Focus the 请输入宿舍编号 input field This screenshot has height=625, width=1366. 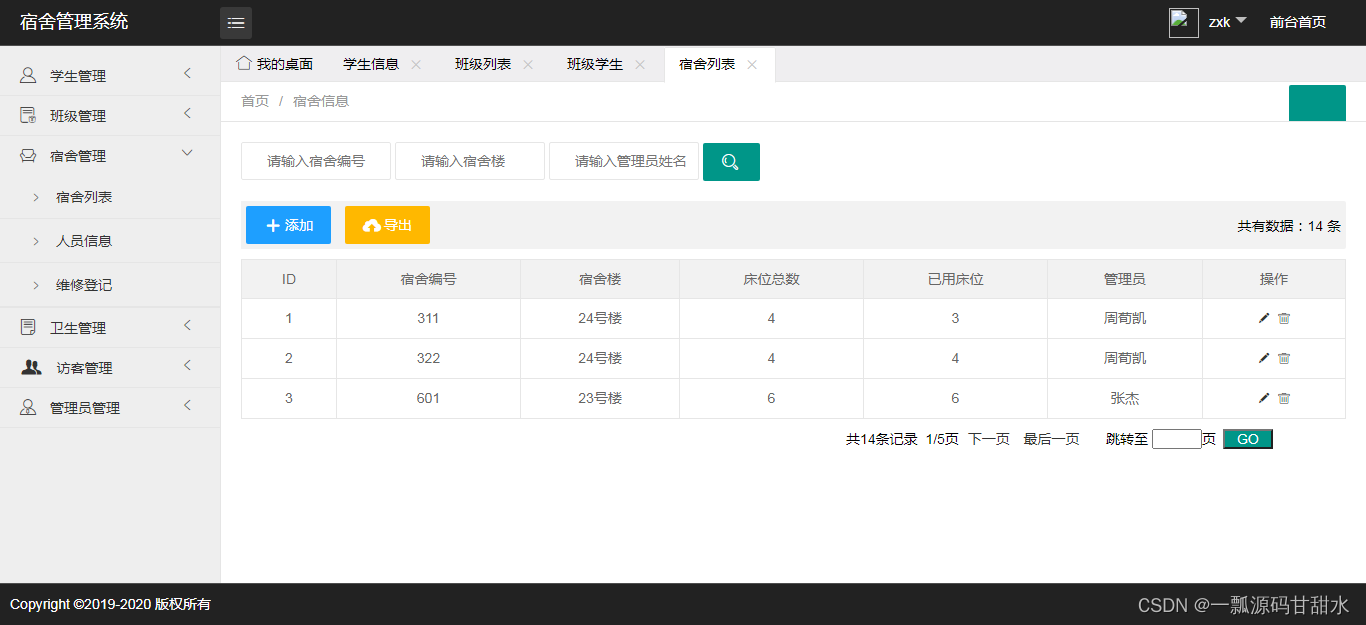tap(316, 161)
